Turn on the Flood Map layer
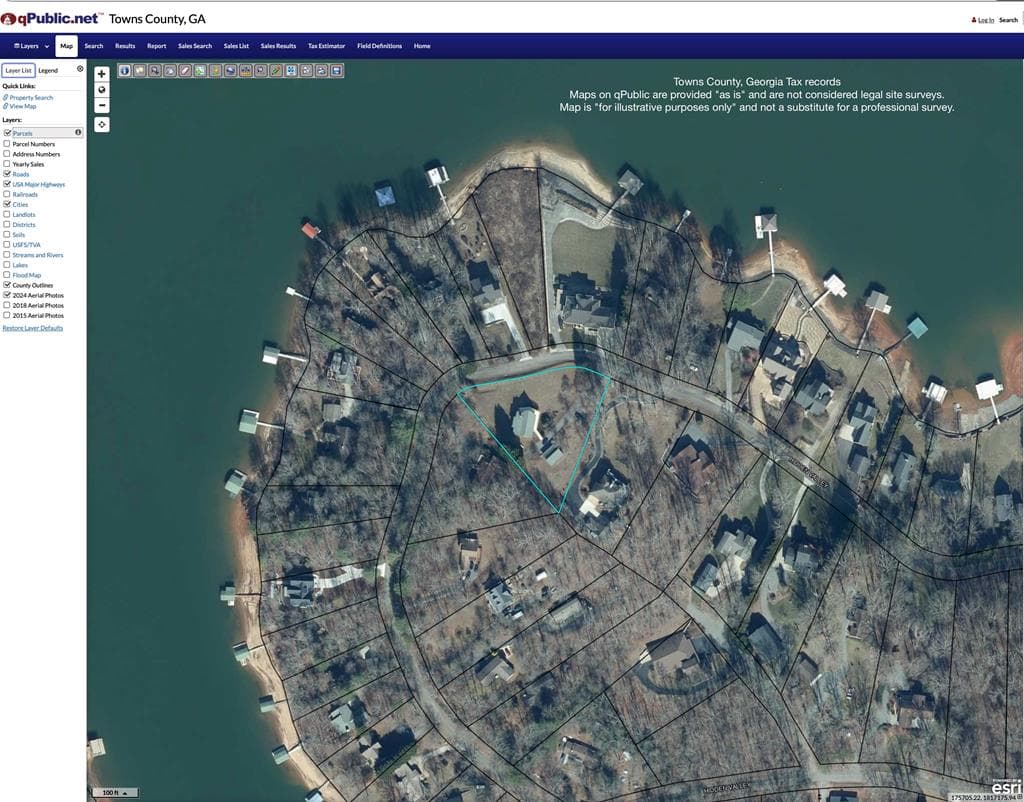 tap(7, 275)
